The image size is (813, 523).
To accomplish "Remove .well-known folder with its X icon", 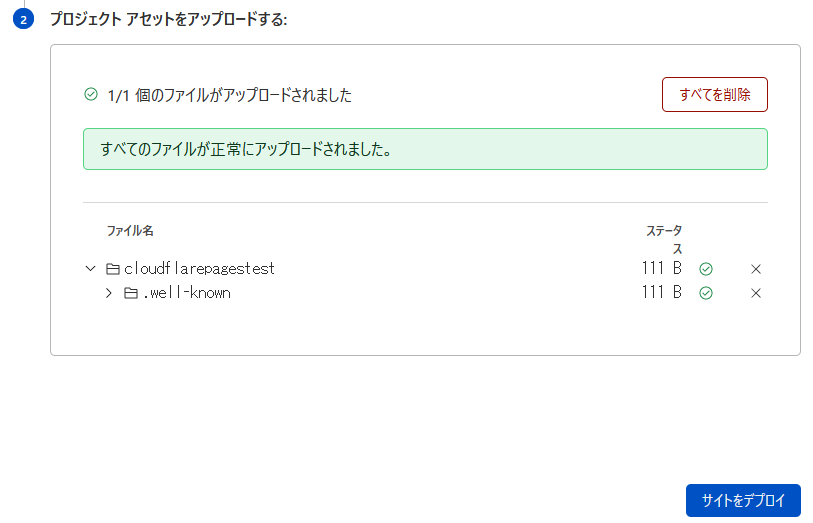I will [x=755, y=293].
